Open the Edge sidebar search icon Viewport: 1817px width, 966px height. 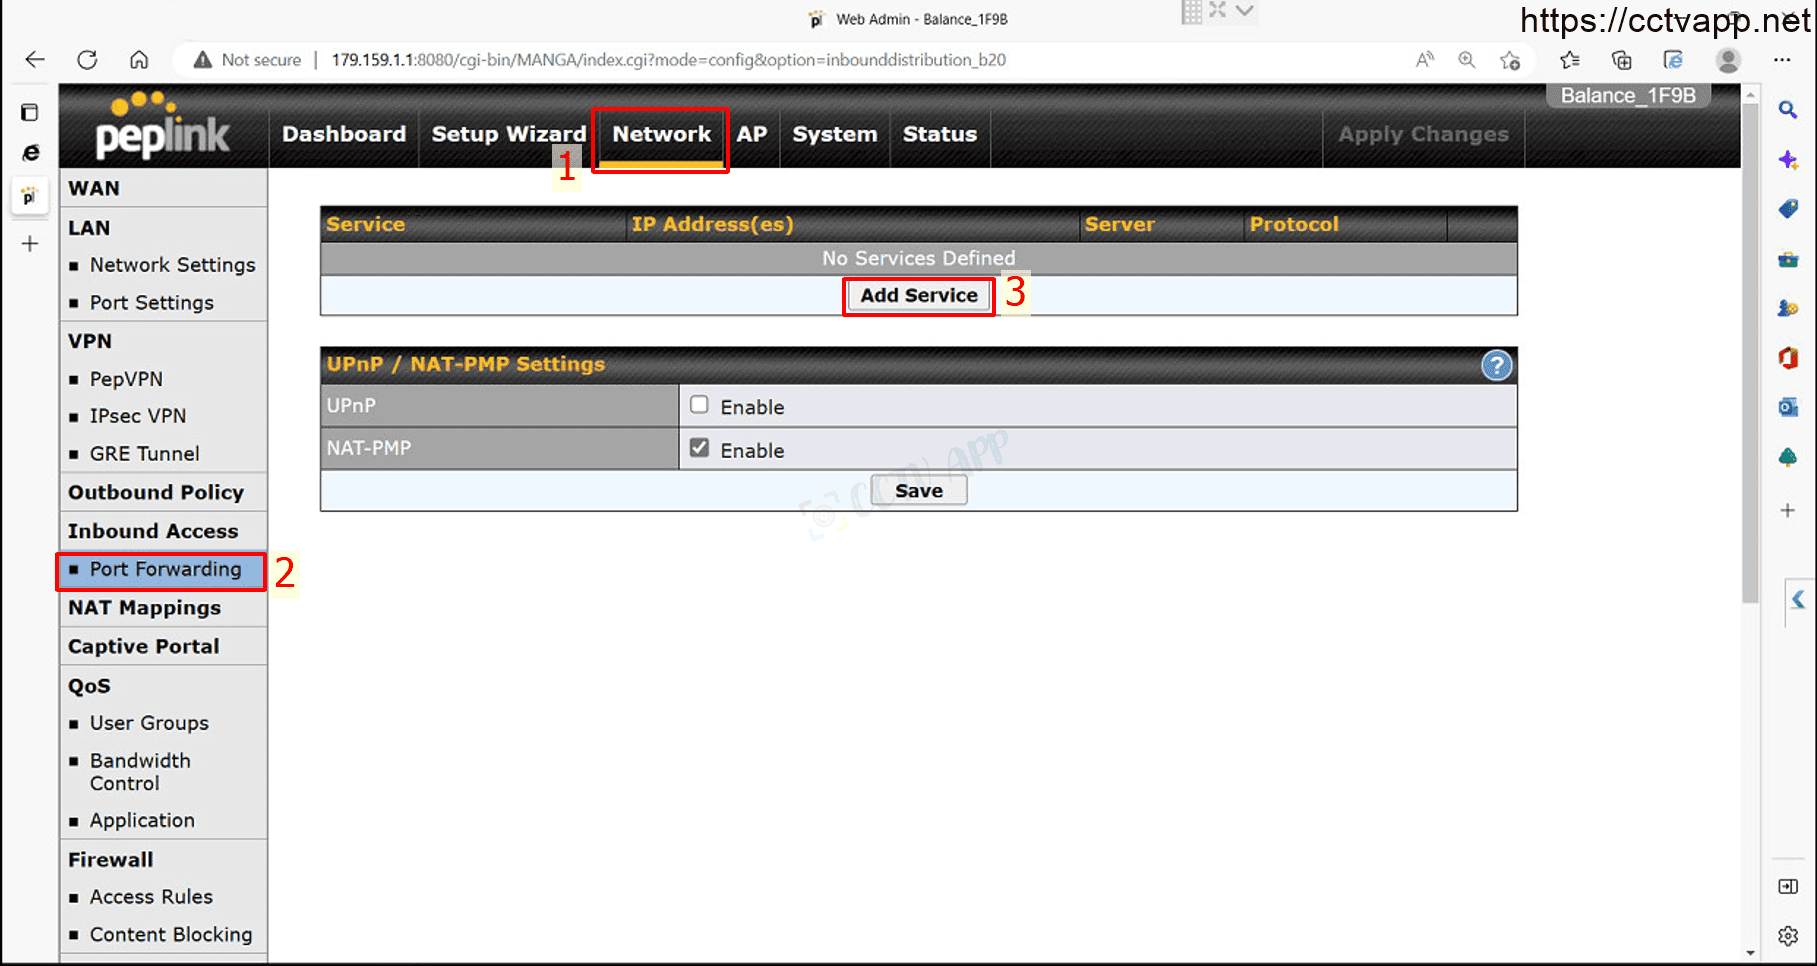[1788, 110]
